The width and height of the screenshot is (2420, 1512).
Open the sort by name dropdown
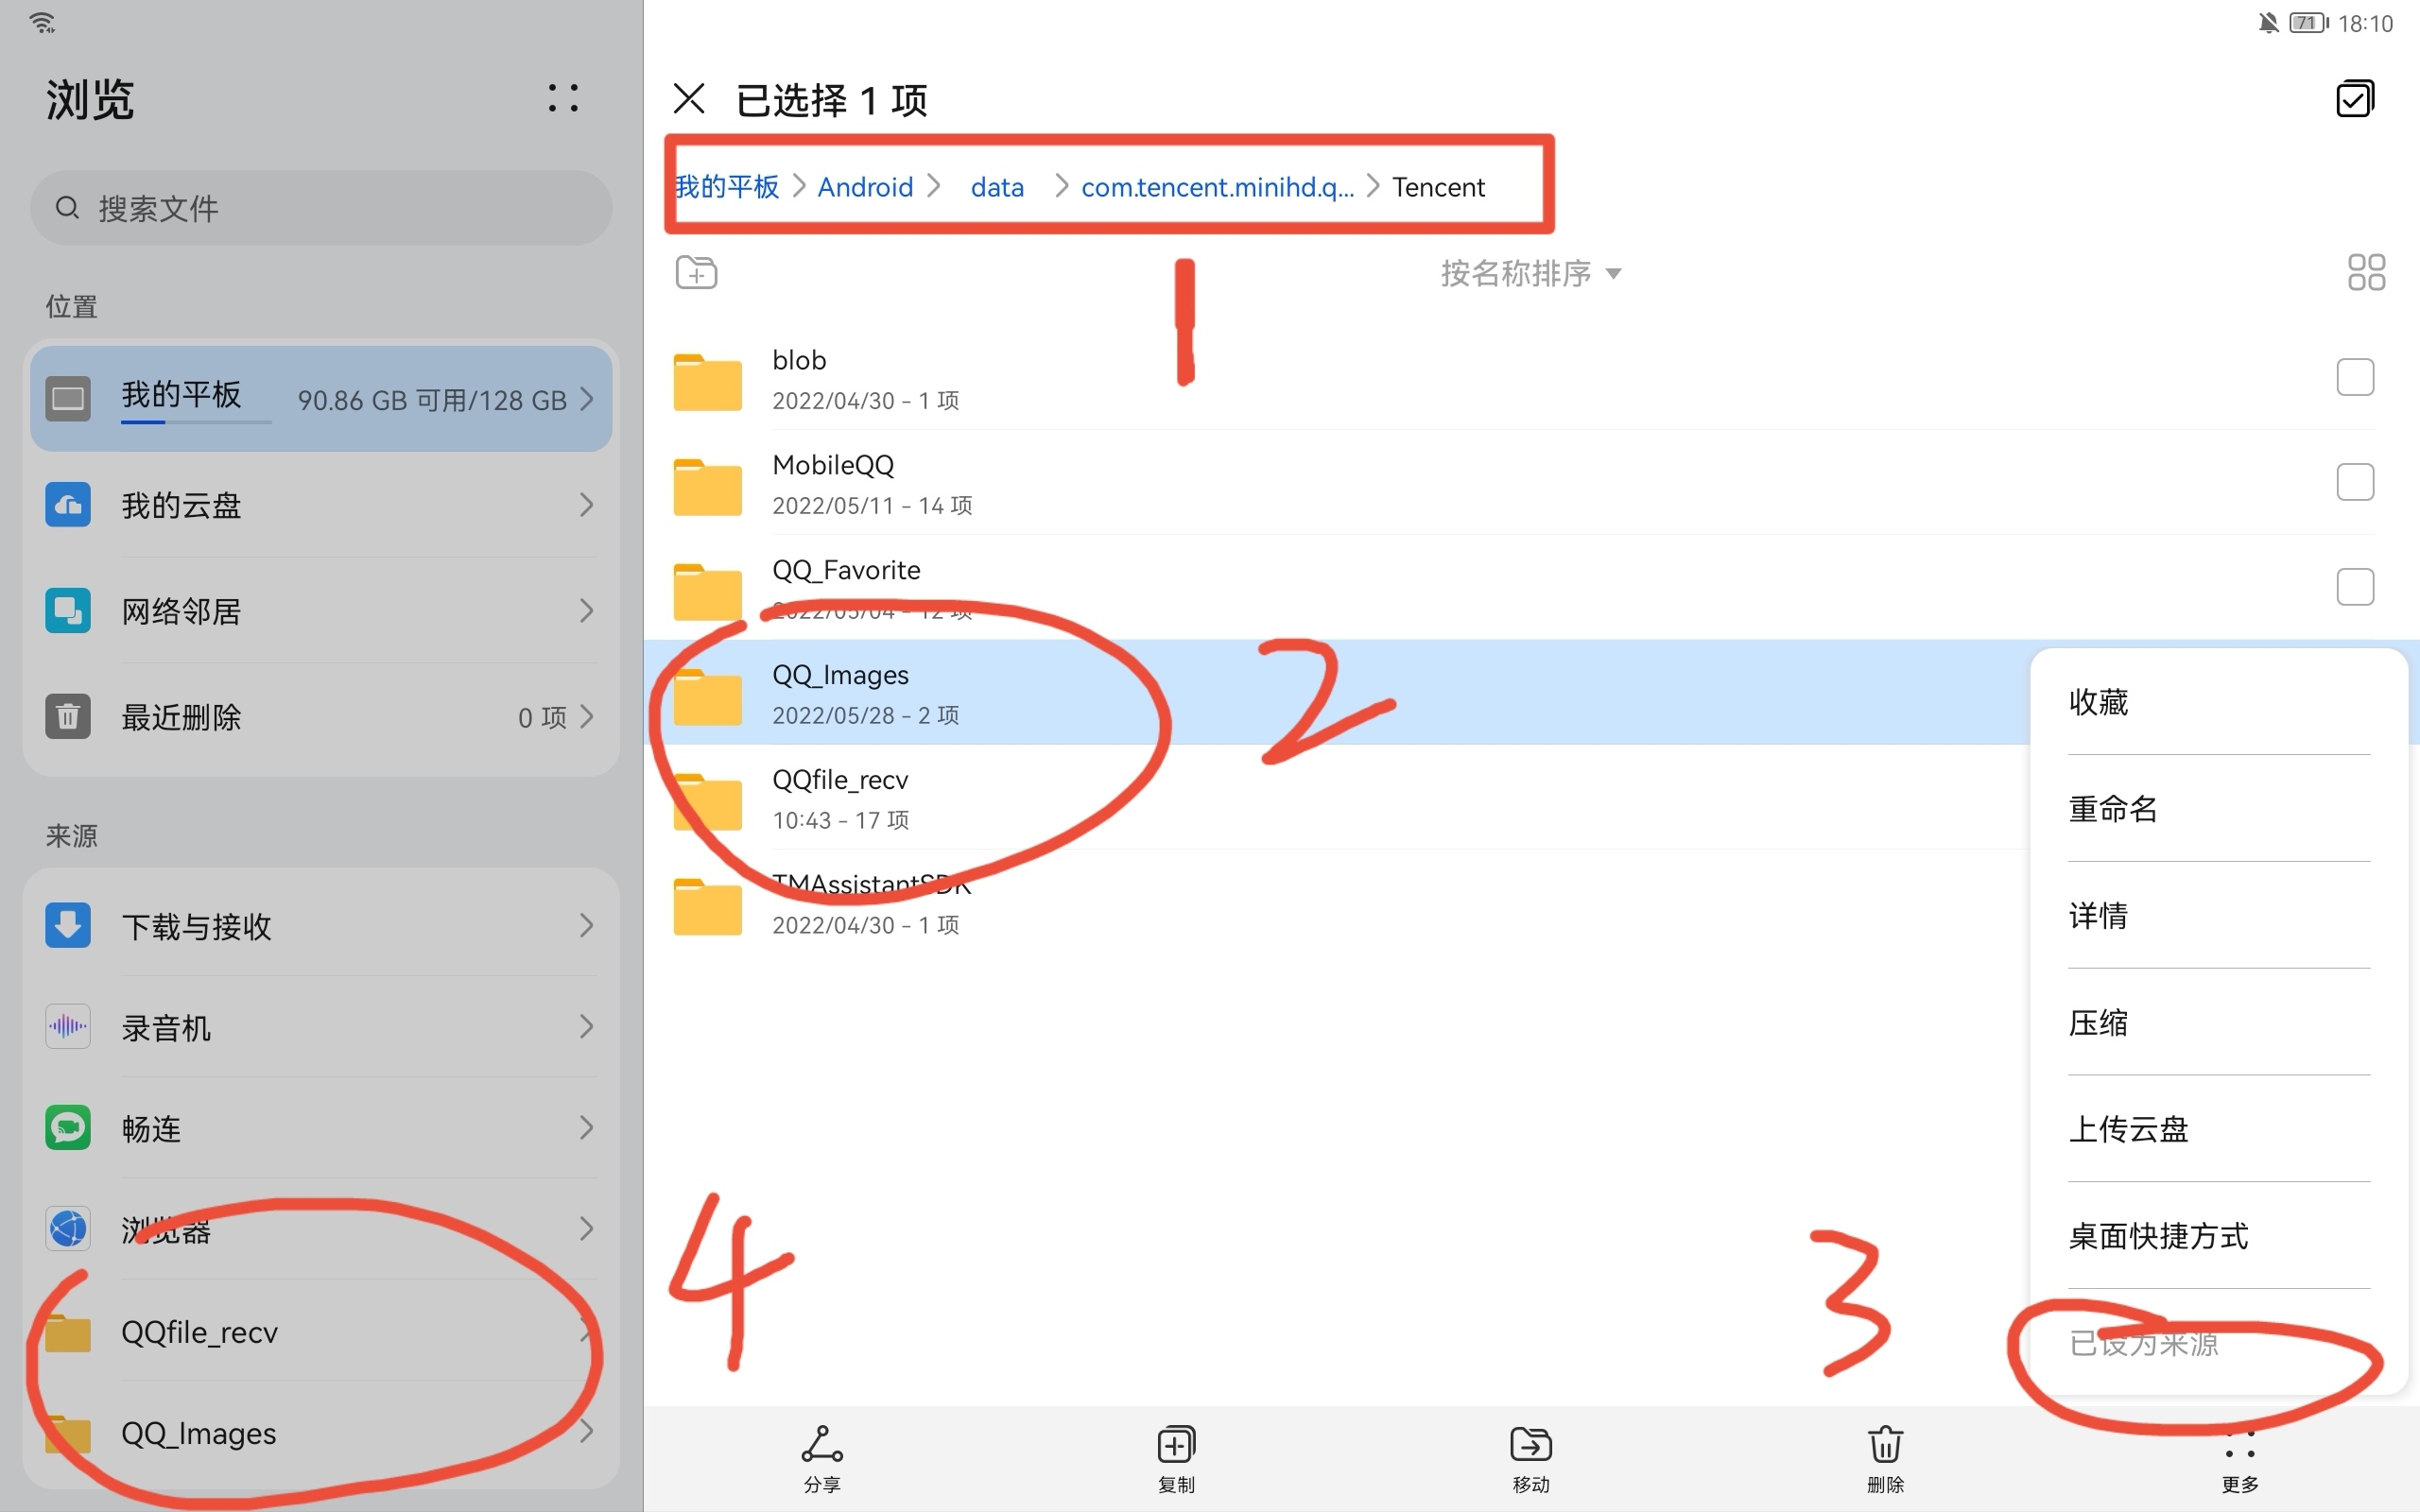1530,273
